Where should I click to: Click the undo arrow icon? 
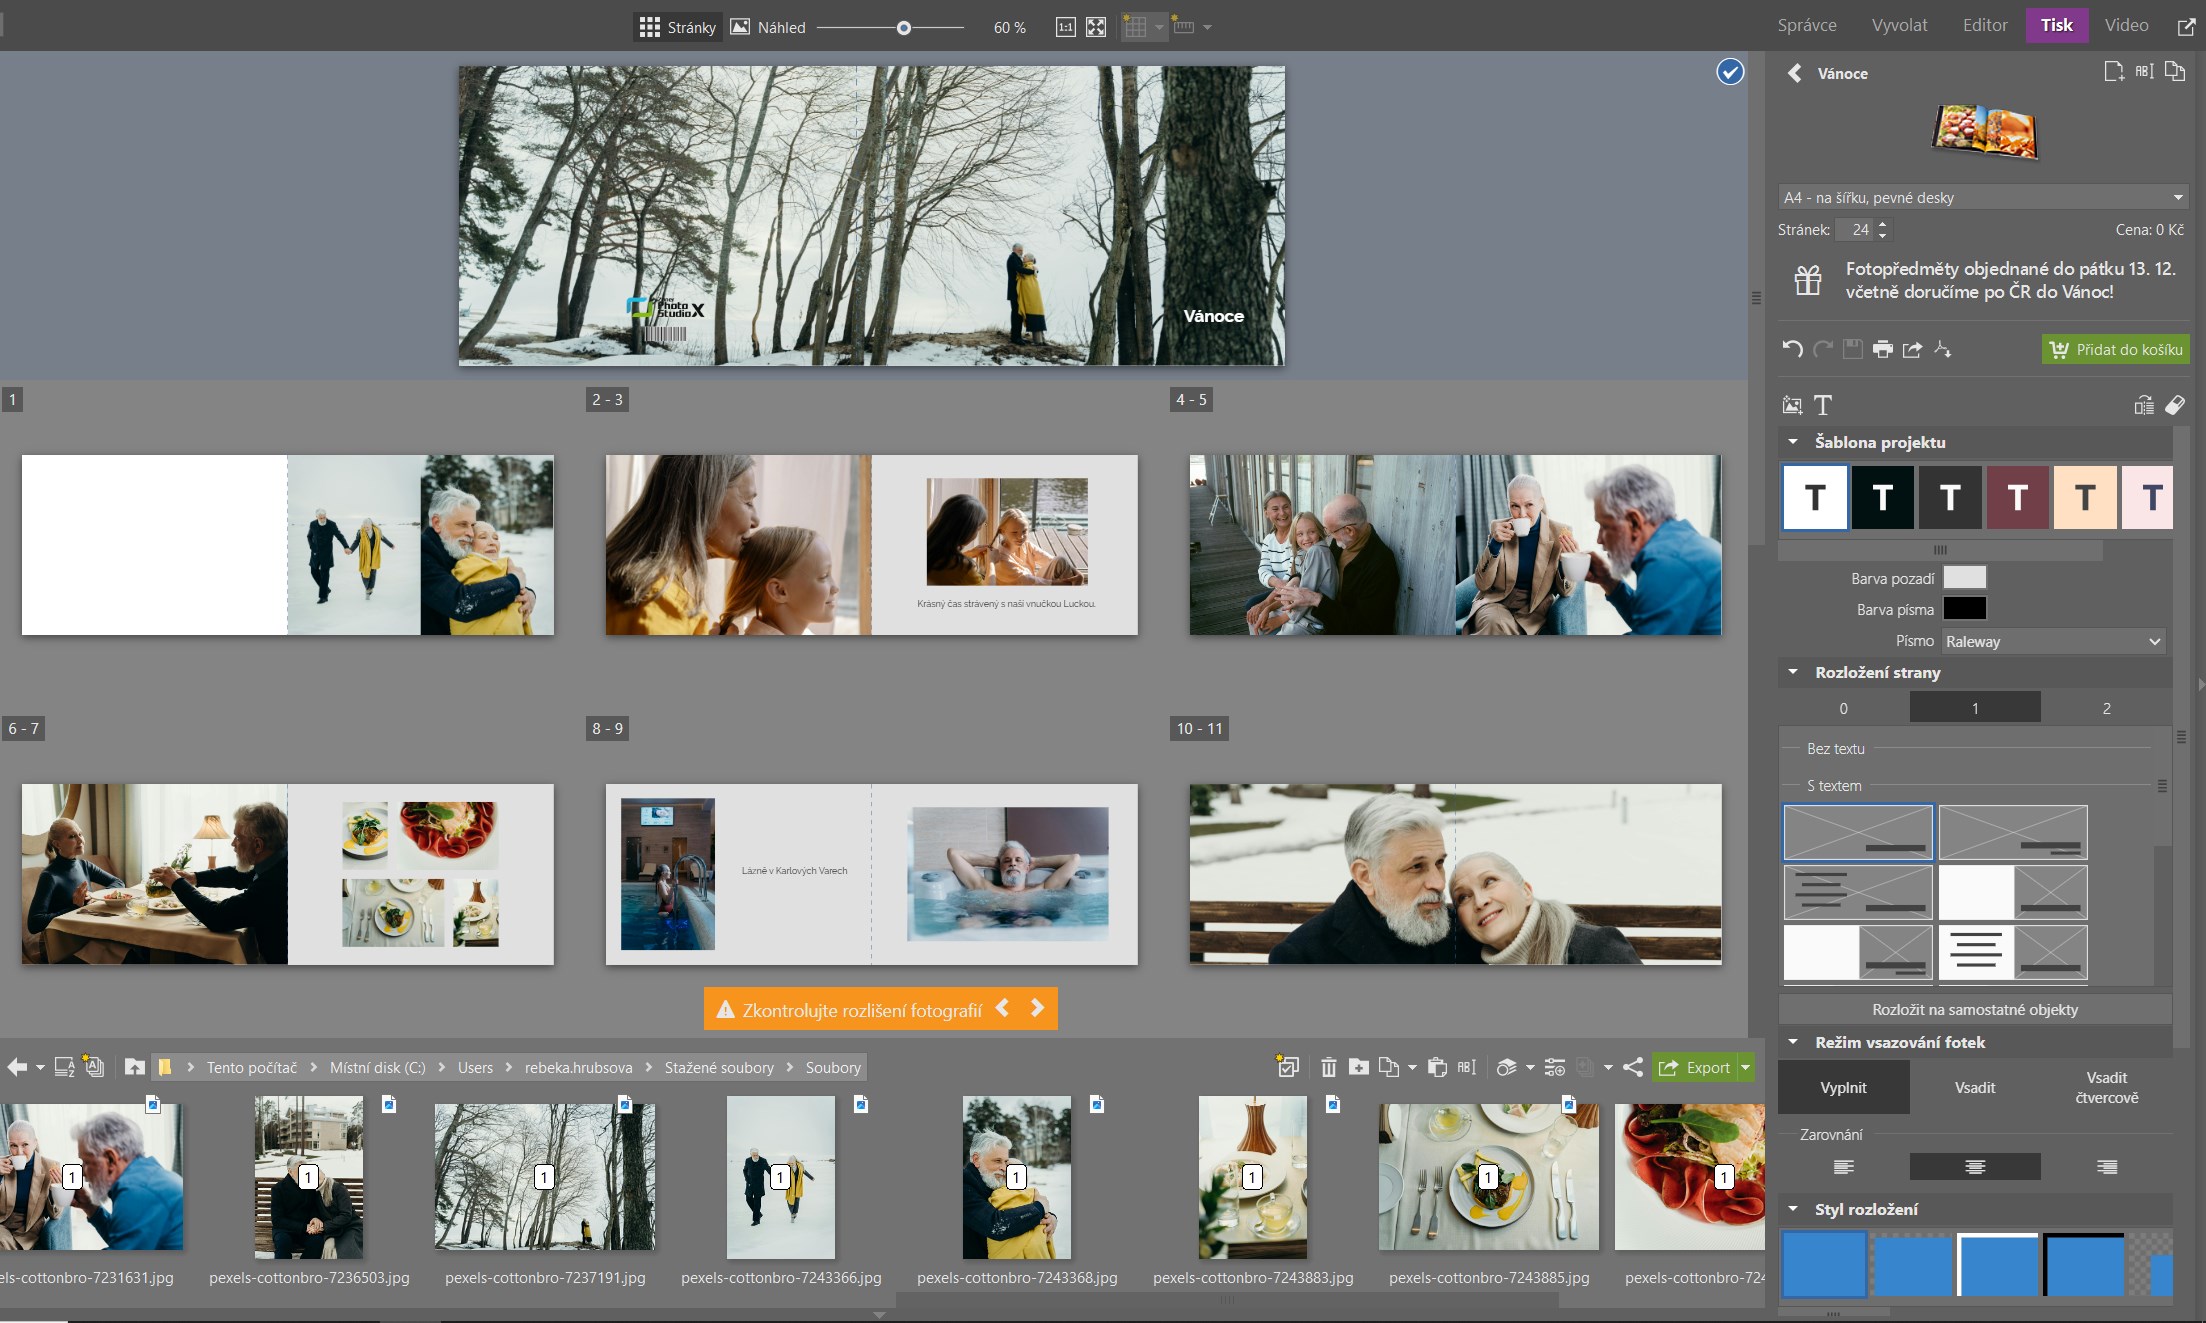pos(1792,349)
